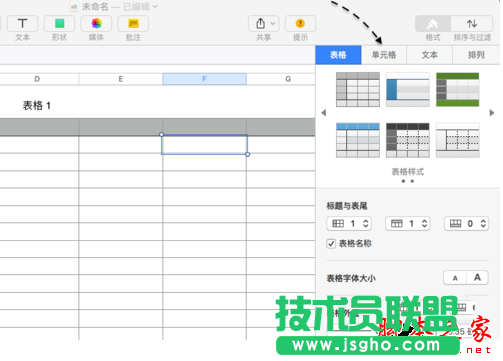Apply the dark header dotted table style
This screenshot has width=503, height=361.
408,140
